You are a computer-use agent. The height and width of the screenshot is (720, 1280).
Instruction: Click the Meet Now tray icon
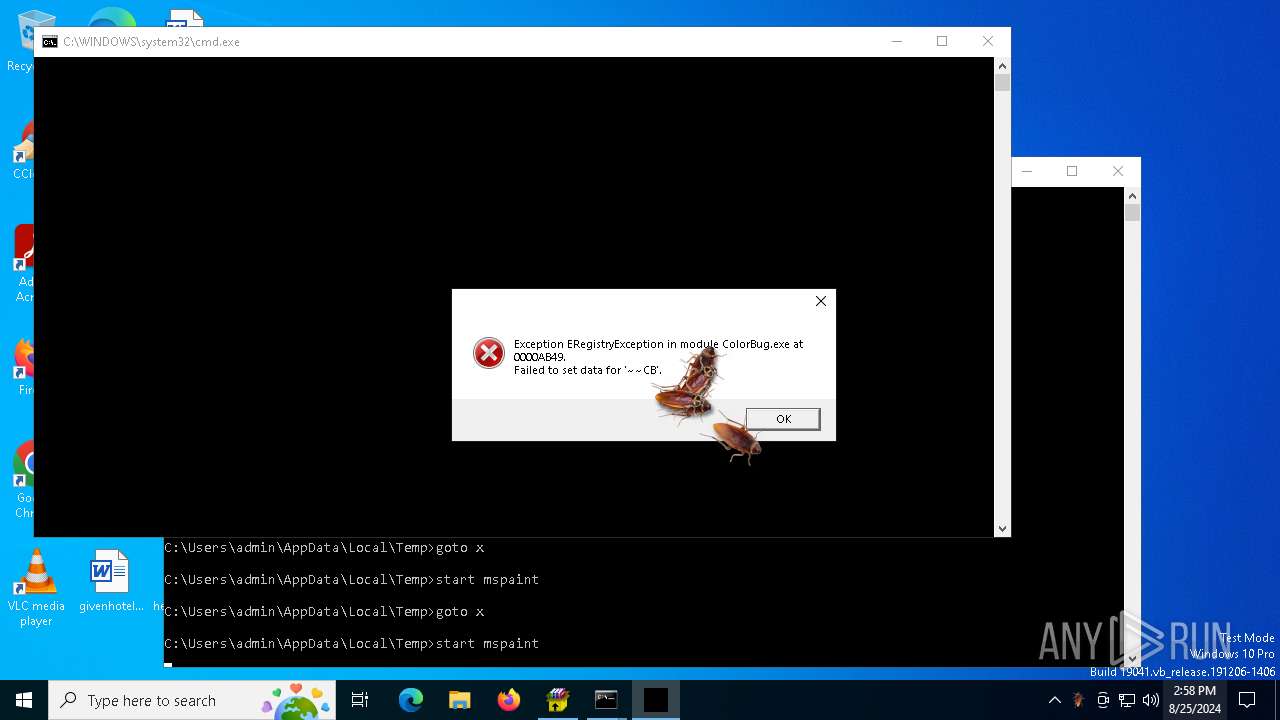click(1103, 700)
